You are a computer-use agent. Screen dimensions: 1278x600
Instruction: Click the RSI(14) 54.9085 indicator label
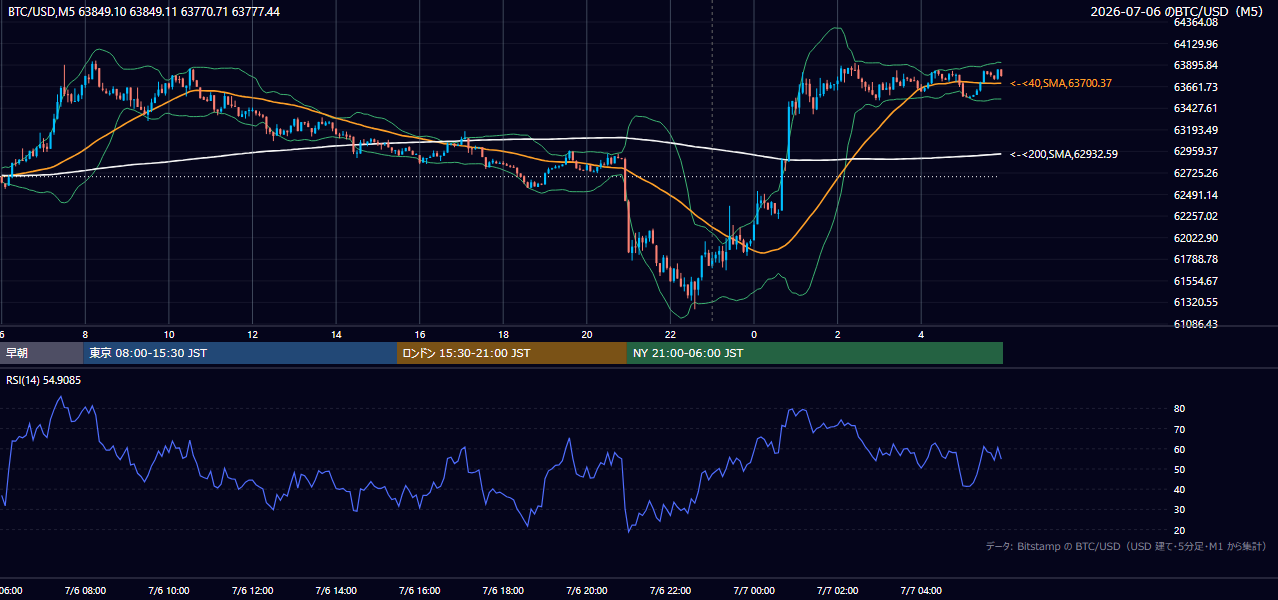(x=42, y=381)
